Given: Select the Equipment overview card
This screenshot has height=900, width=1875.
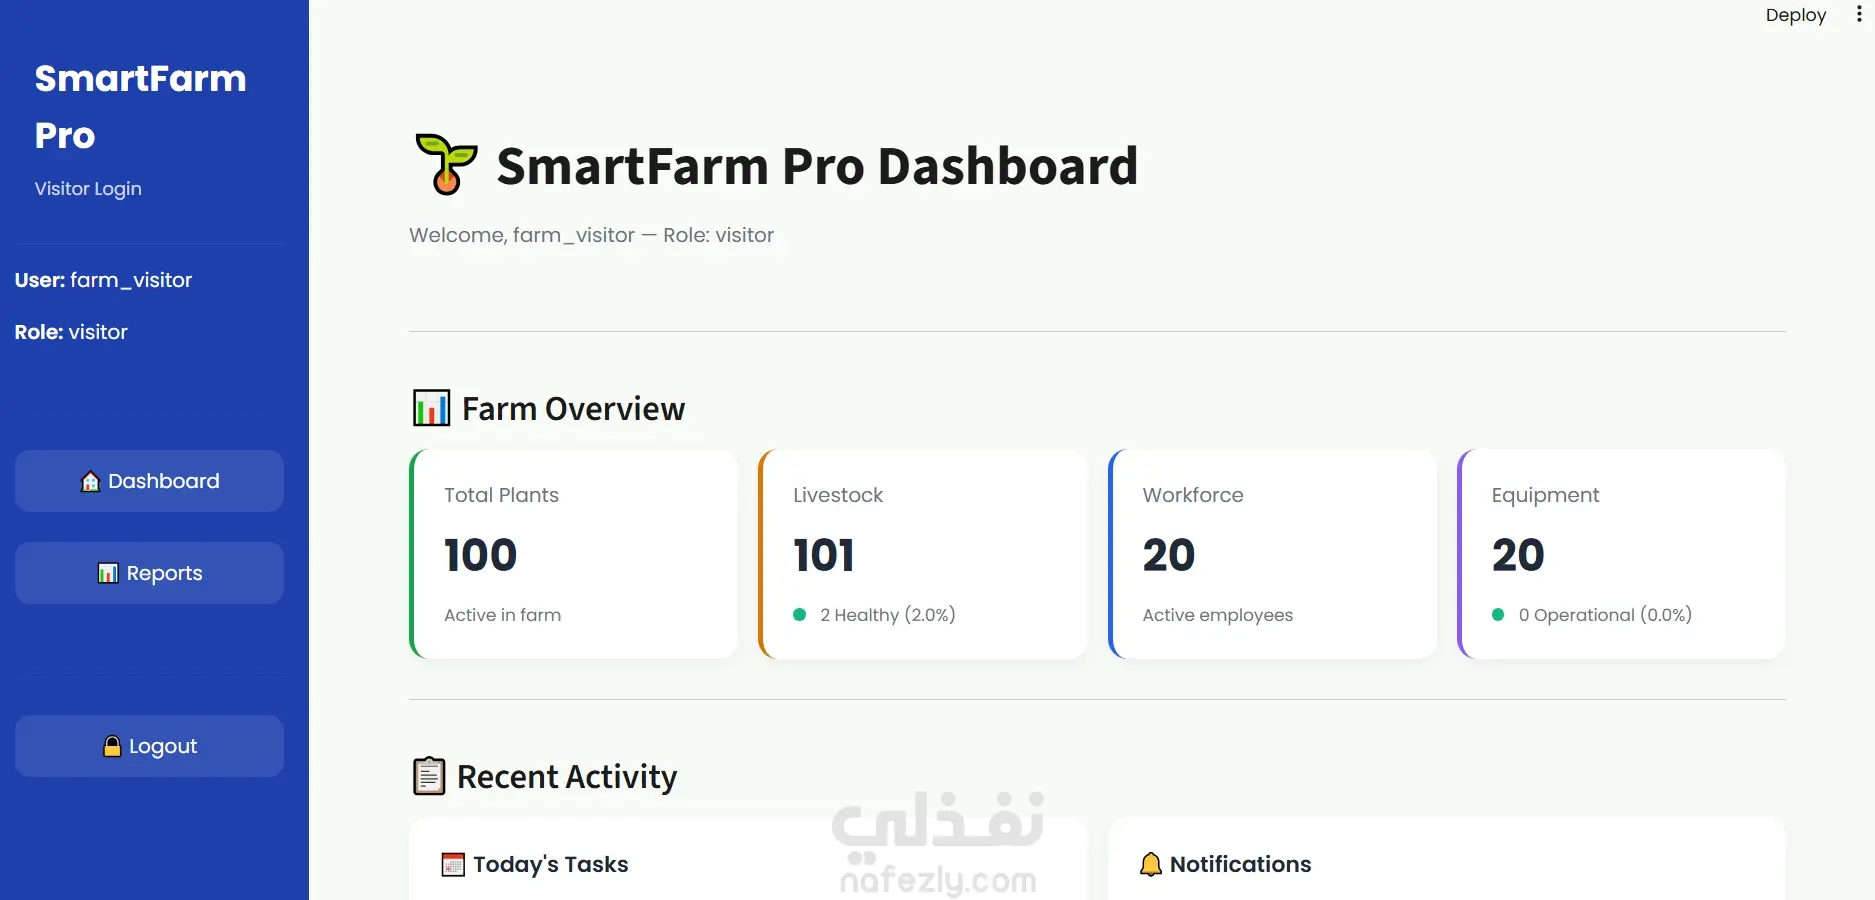Looking at the screenshot, I should pos(1621,554).
